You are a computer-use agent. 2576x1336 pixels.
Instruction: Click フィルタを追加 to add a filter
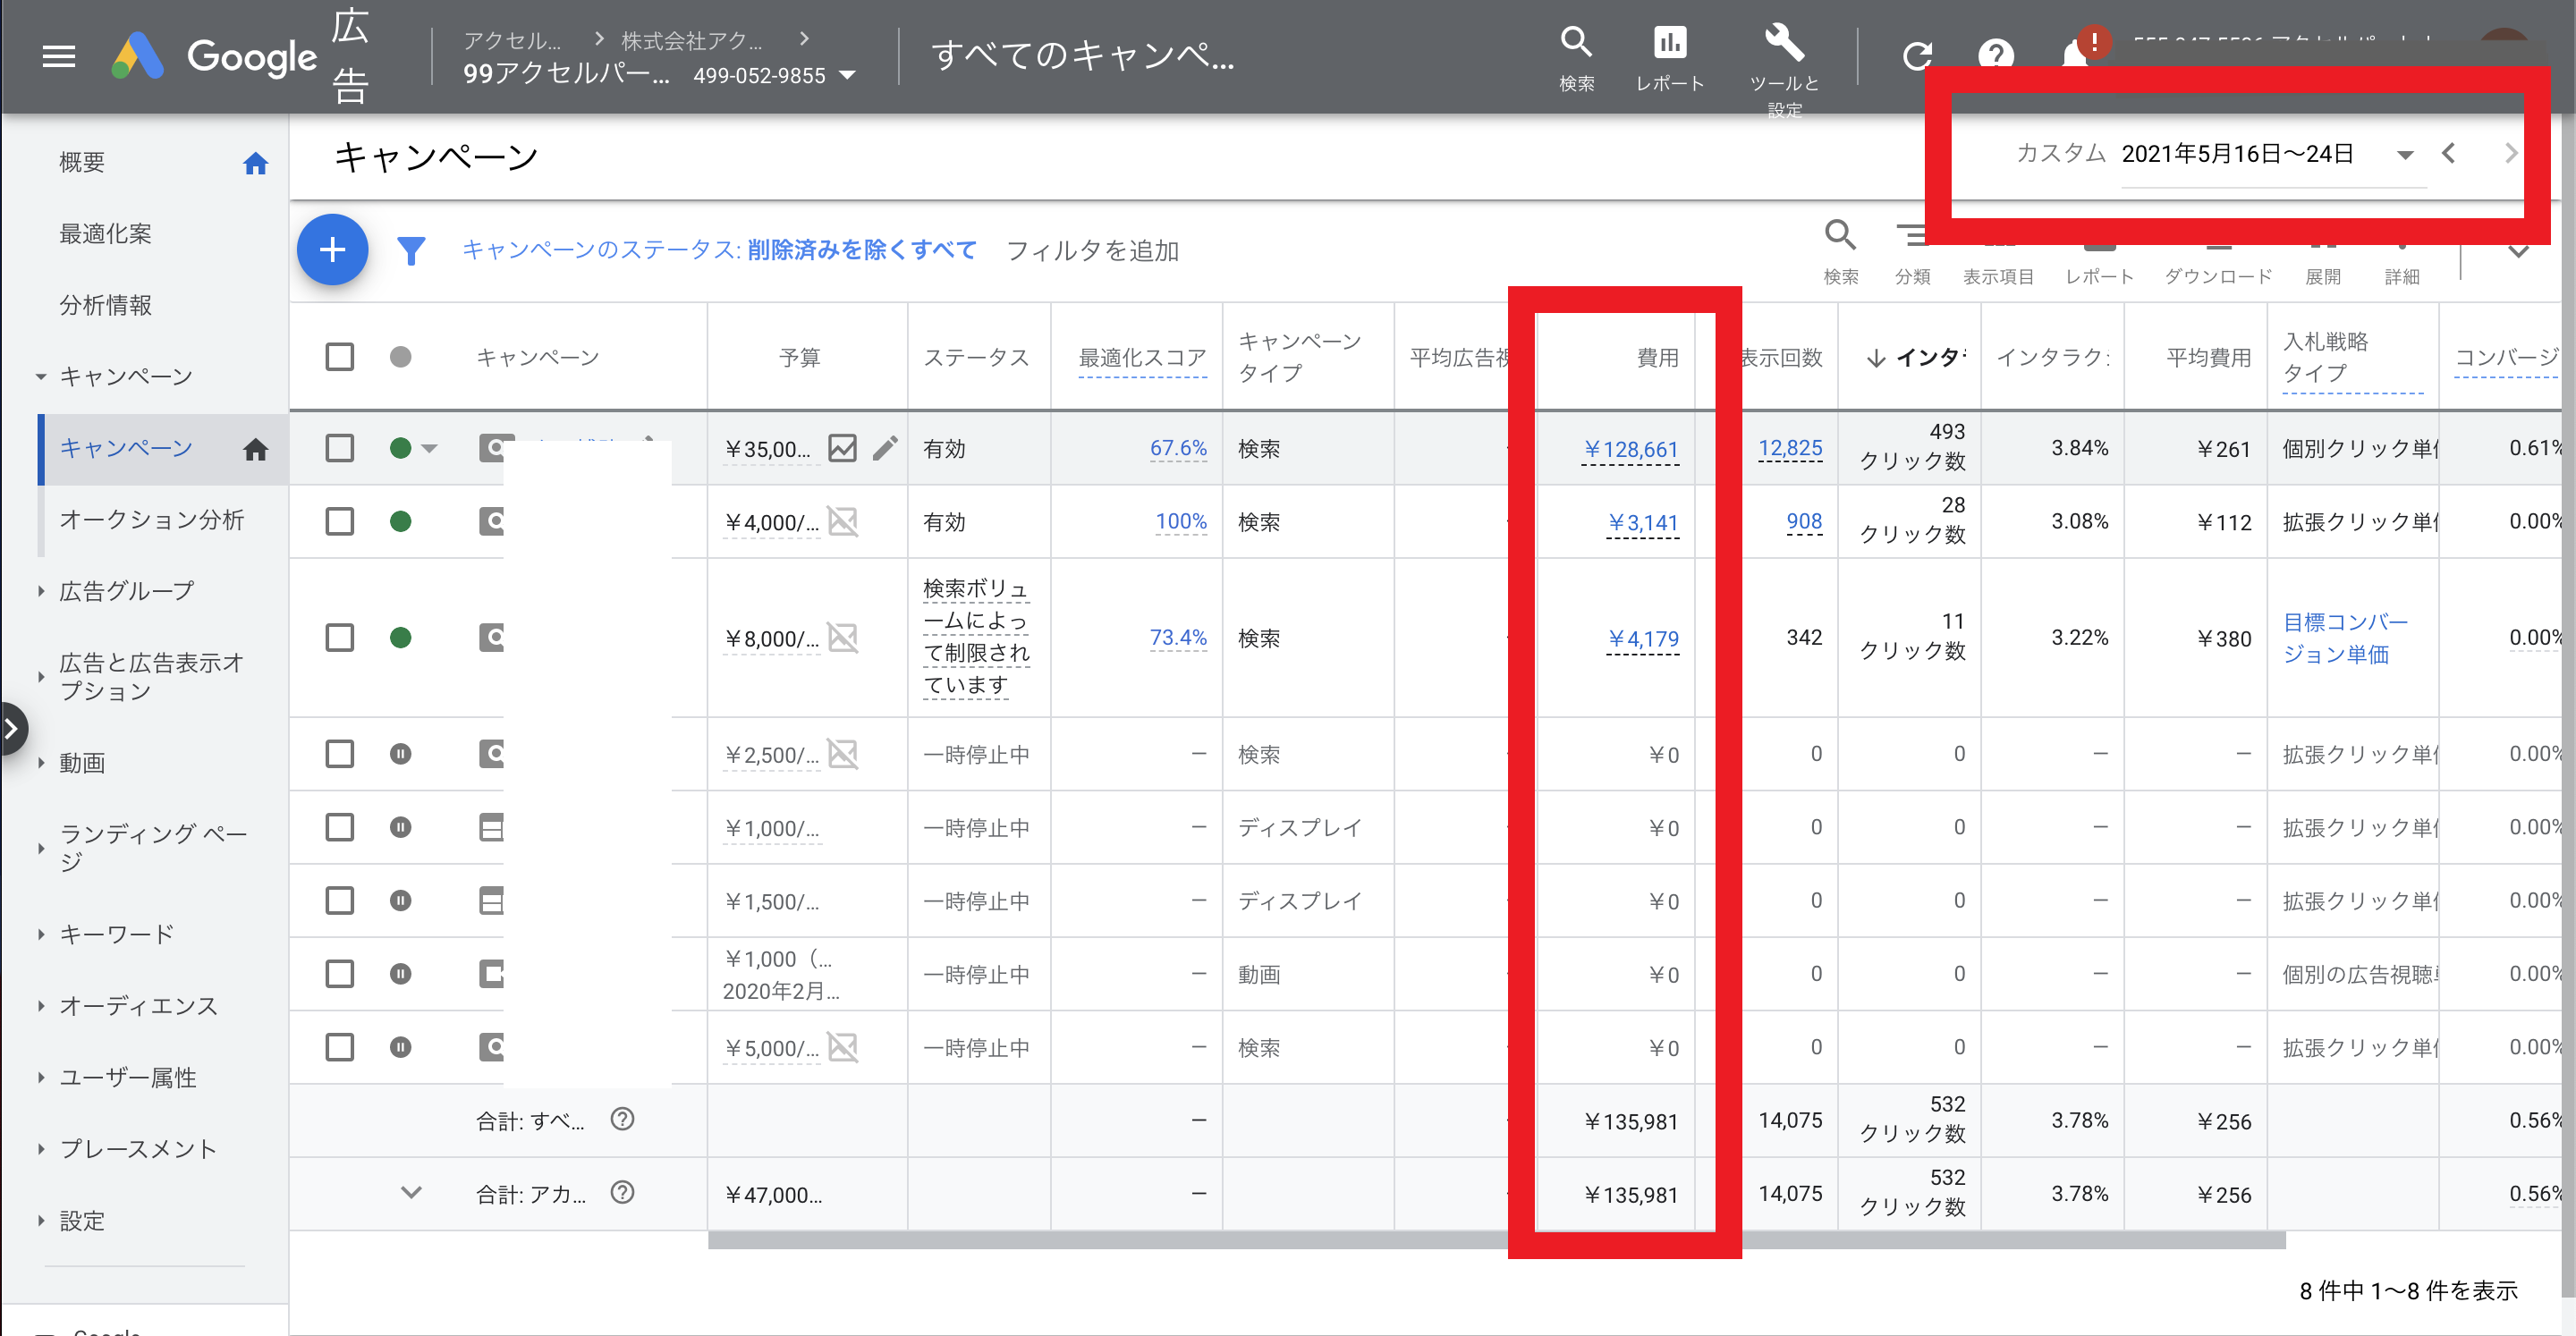click(x=1092, y=250)
